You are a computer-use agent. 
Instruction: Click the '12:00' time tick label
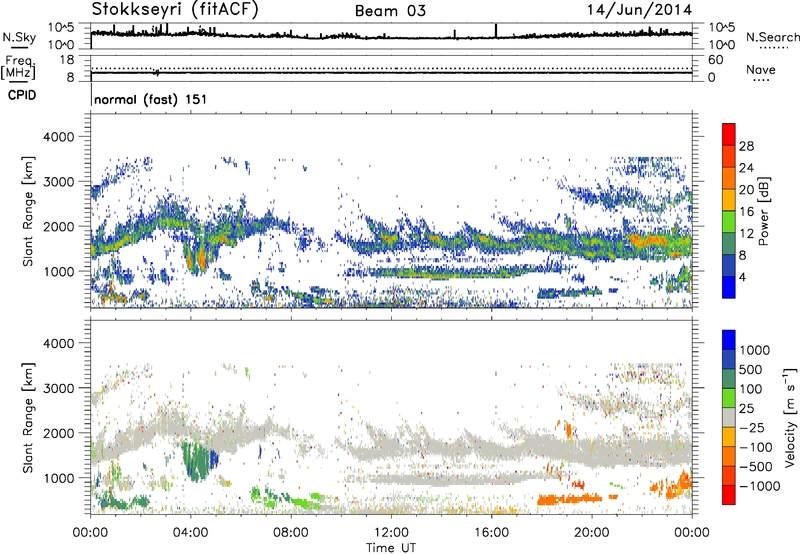pyautogui.click(x=391, y=533)
